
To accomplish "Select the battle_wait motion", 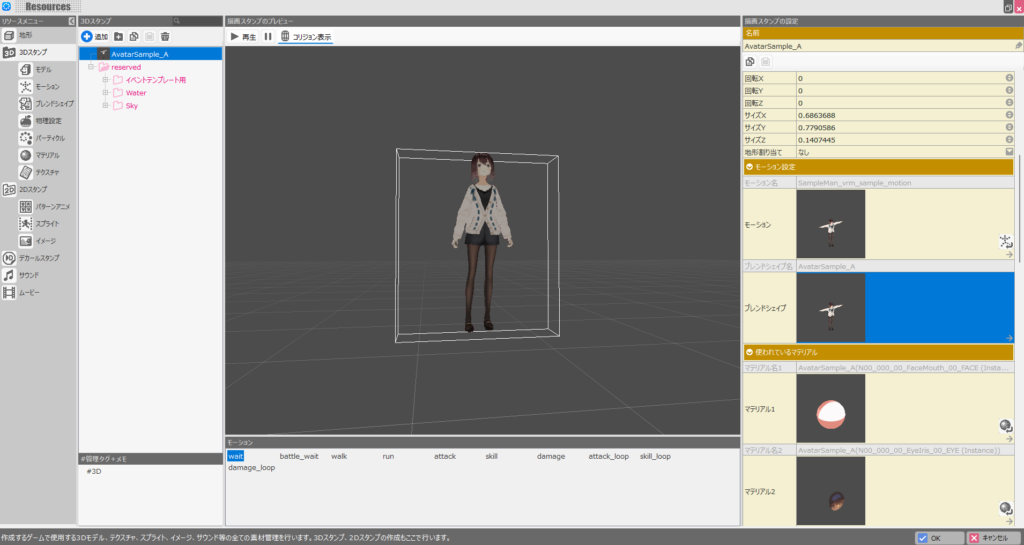I will tap(299, 456).
